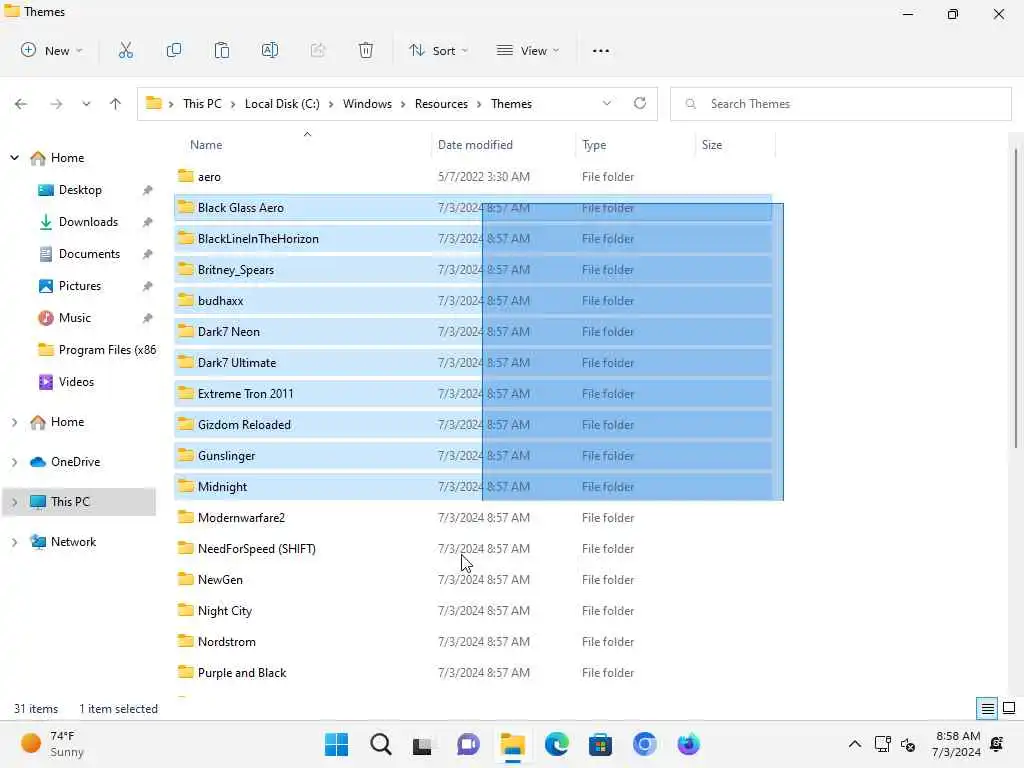Open the View dropdown menu

coord(528,50)
